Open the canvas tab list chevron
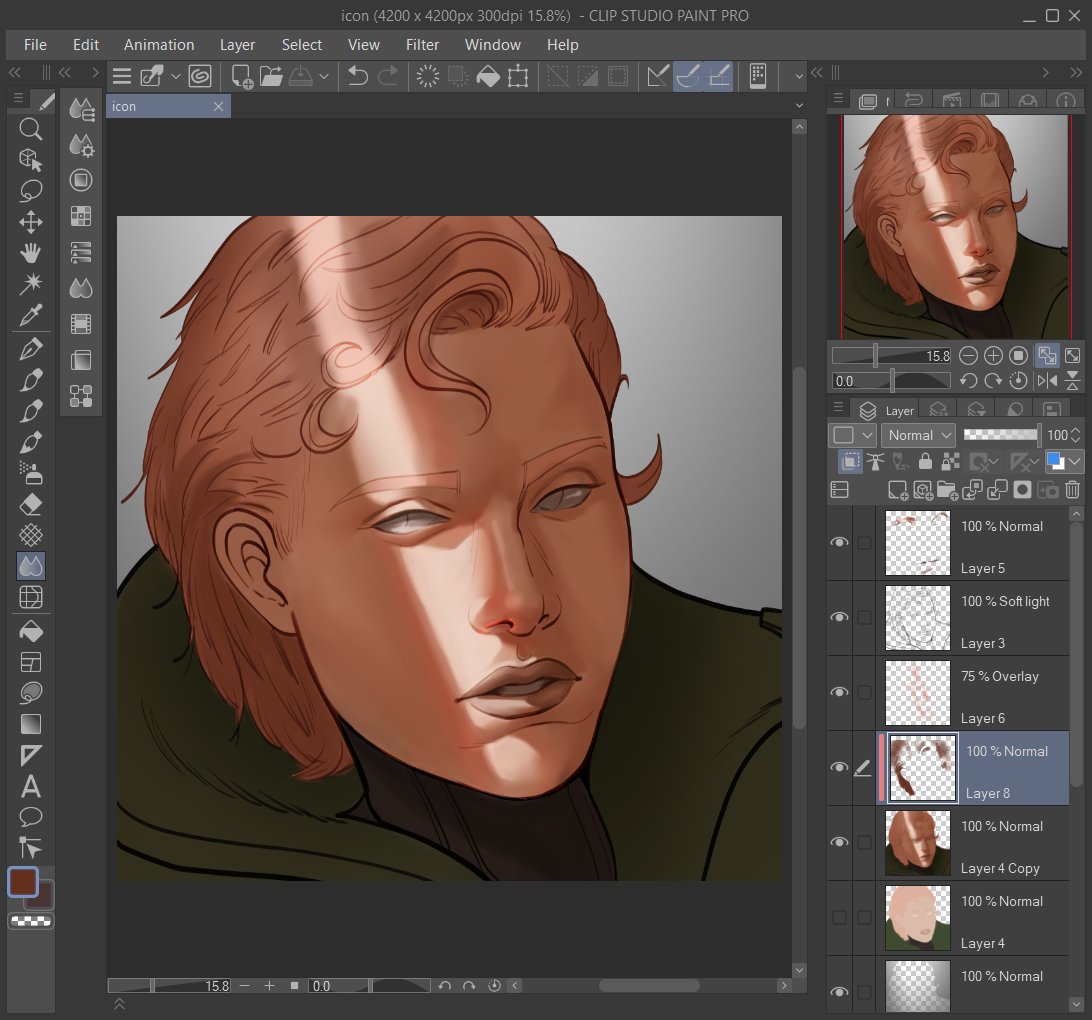The image size is (1092, 1020). click(800, 105)
